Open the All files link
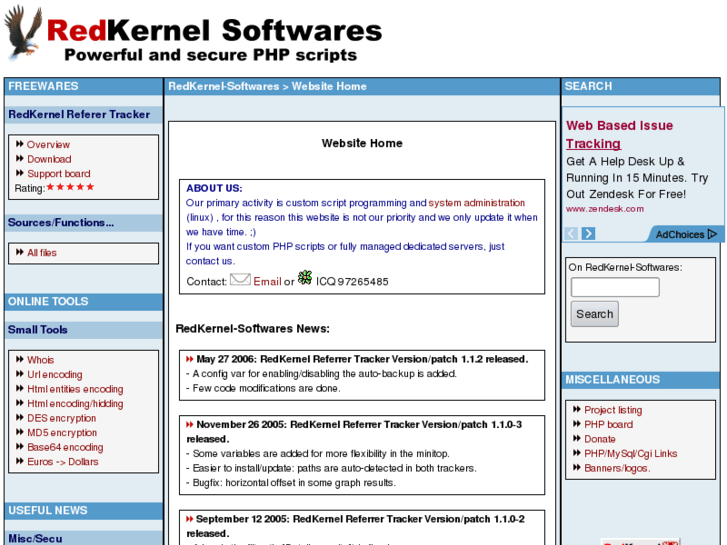Image resolution: width=727 pixels, height=545 pixels. [42, 253]
